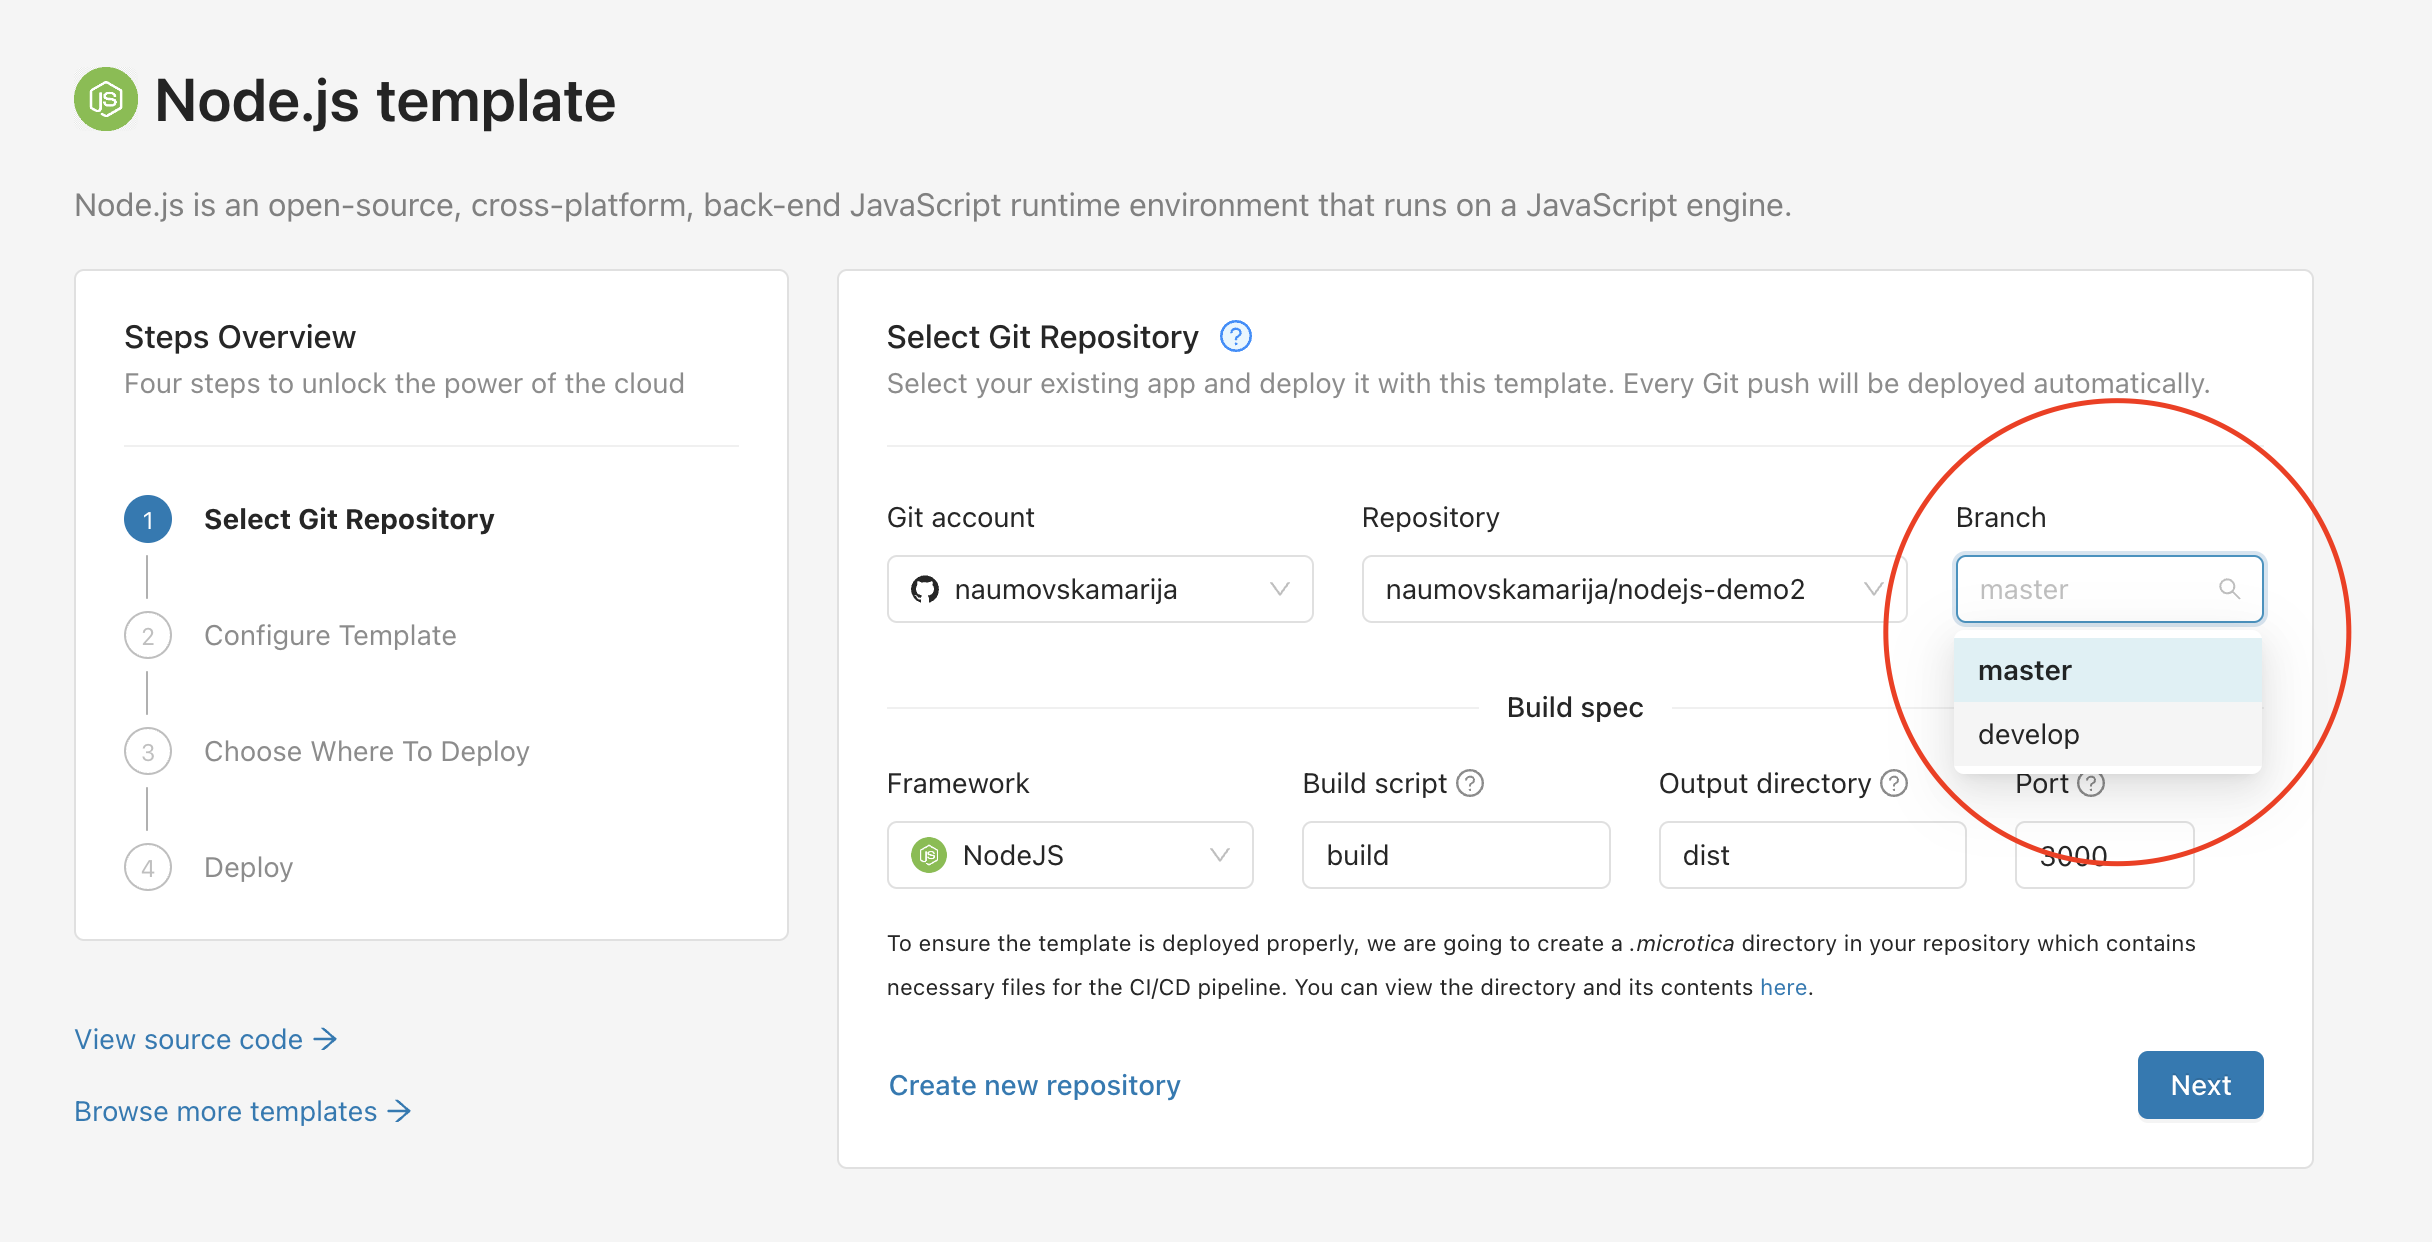Click the Build spec section heading

(1575, 707)
